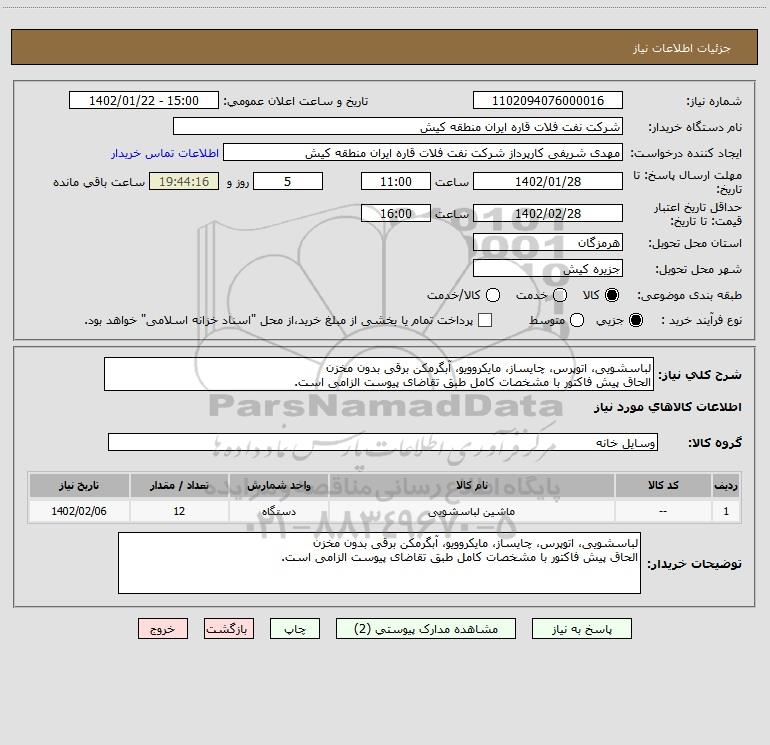Click the دستگاه unit cell
This screenshot has height=745, width=770.
(x=278, y=511)
